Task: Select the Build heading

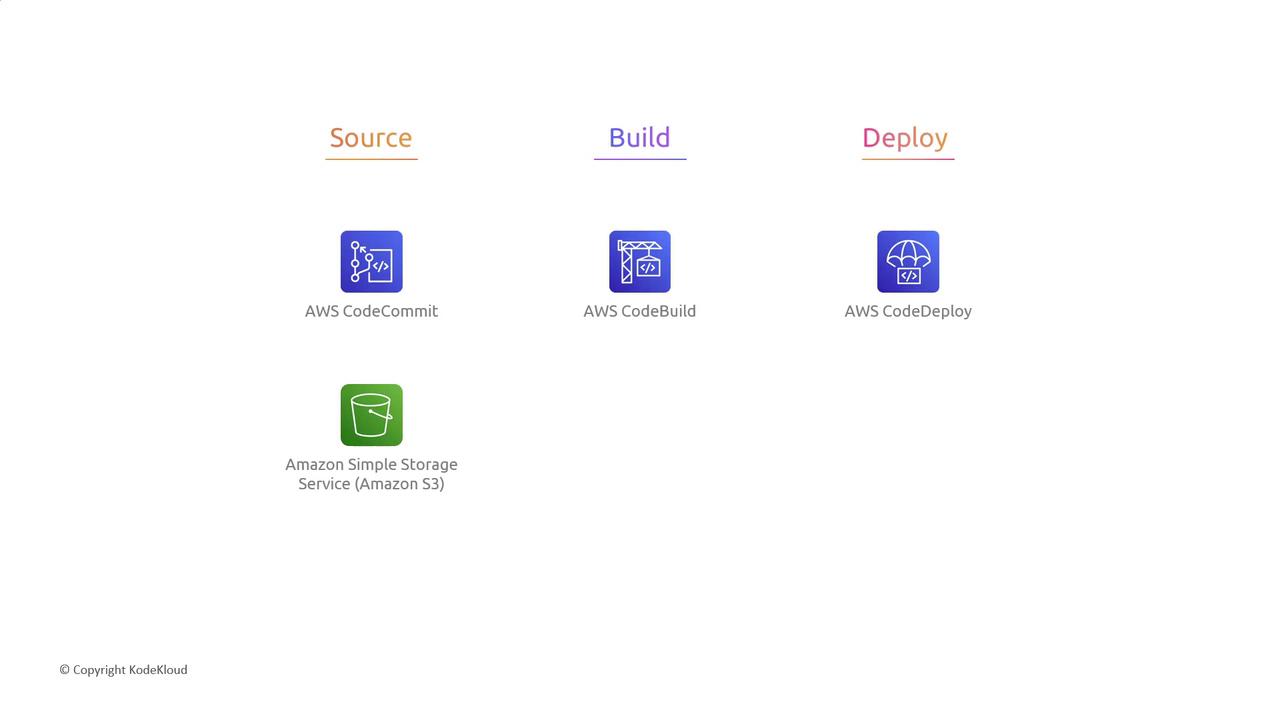Action: pos(640,138)
